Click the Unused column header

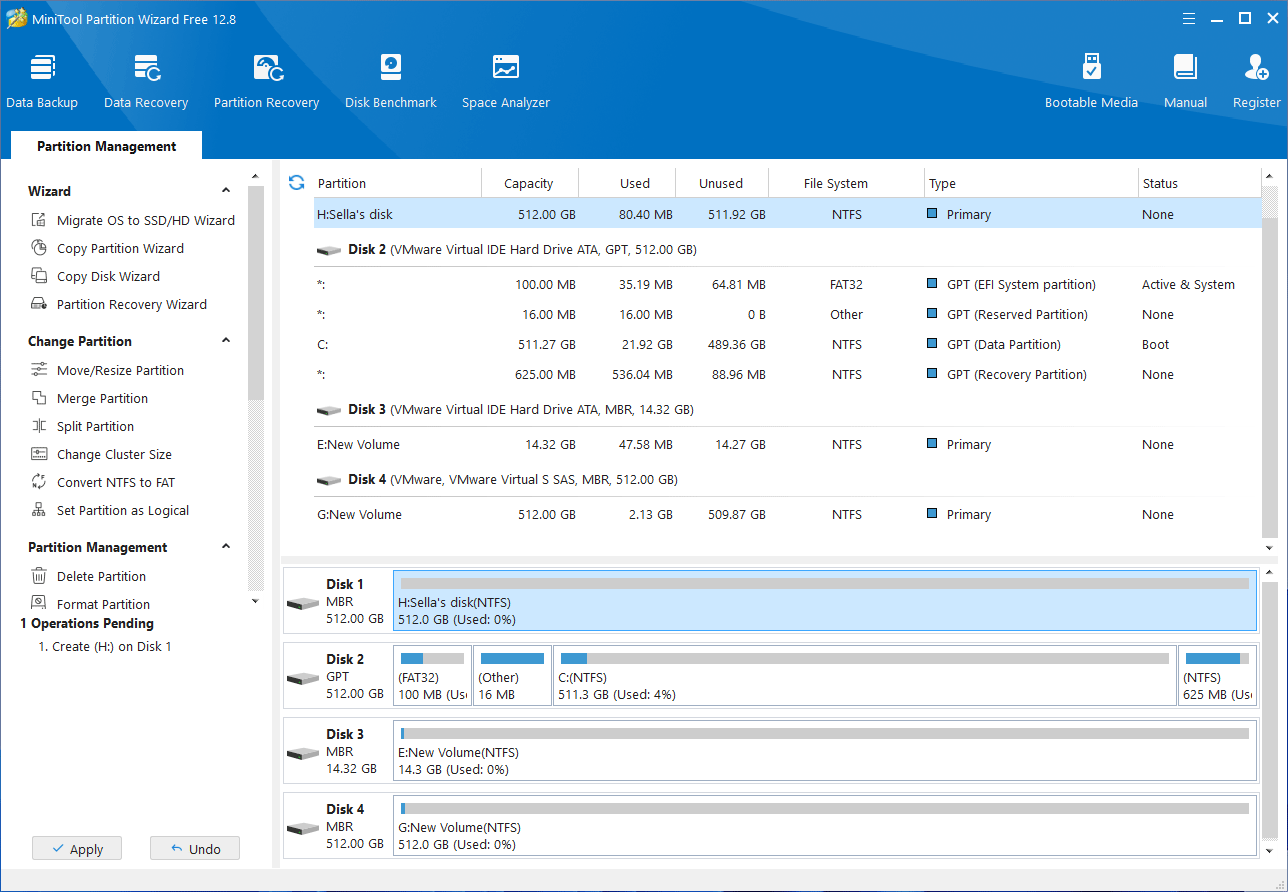point(721,183)
